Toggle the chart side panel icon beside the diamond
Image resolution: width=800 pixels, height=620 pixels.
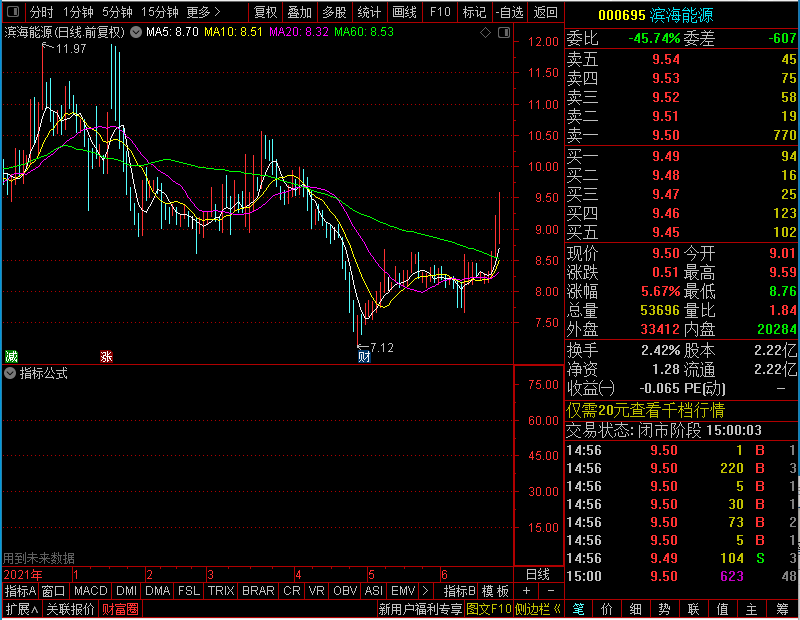pos(504,33)
